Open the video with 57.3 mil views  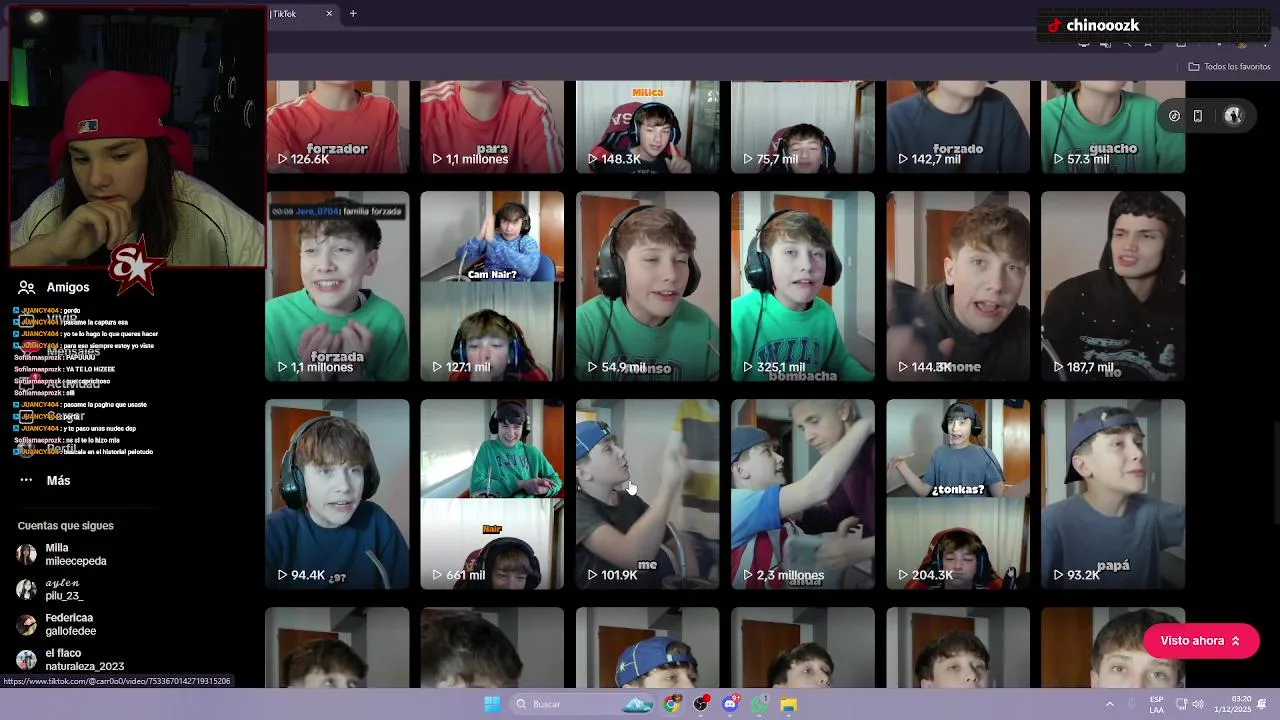click(1113, 127)
